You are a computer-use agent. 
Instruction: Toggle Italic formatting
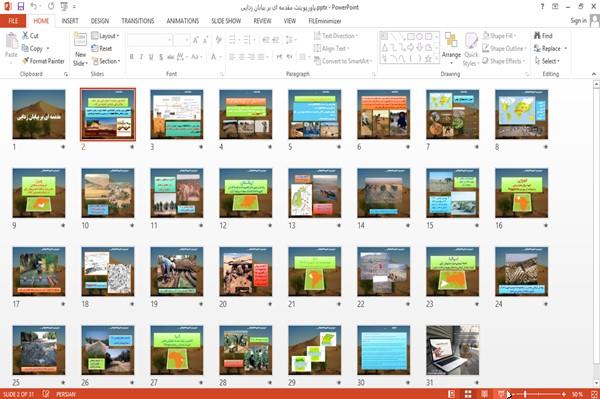pos(141,57)
